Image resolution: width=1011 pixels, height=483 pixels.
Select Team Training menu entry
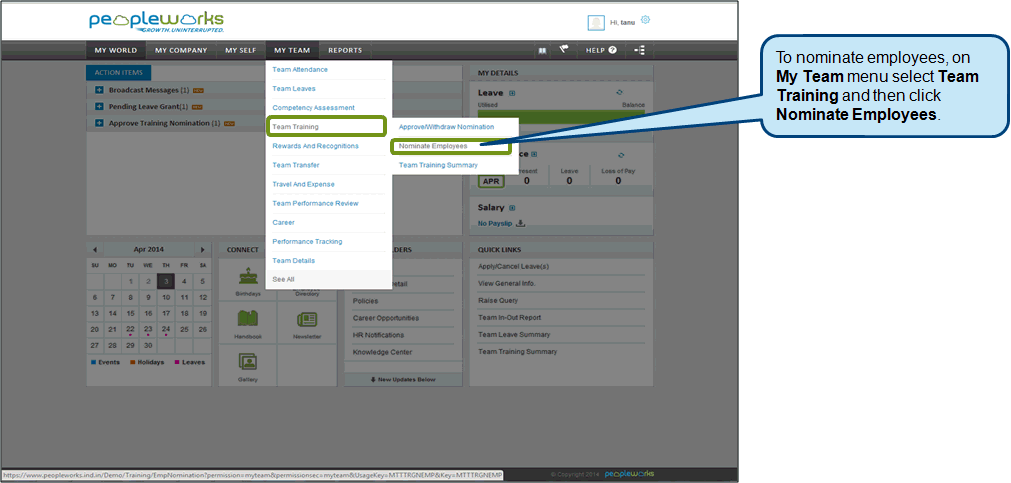point(326,127)
